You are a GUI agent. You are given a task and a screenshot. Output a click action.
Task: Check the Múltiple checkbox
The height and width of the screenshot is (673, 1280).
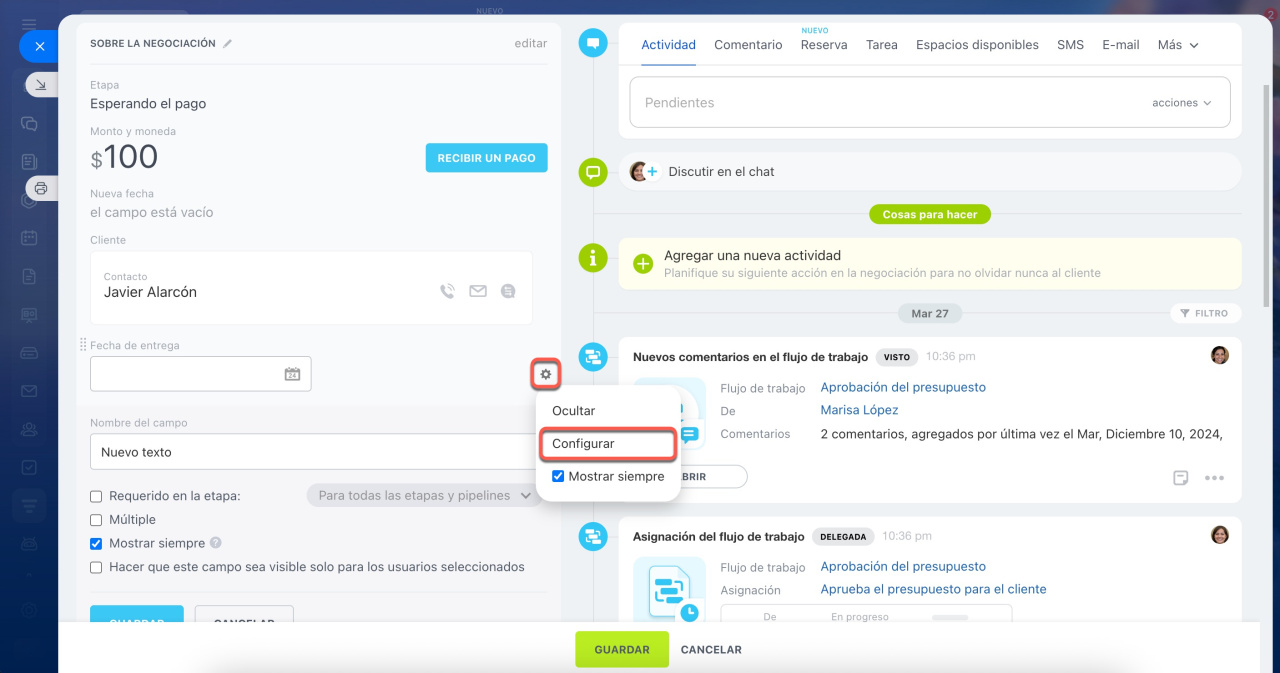96,520
